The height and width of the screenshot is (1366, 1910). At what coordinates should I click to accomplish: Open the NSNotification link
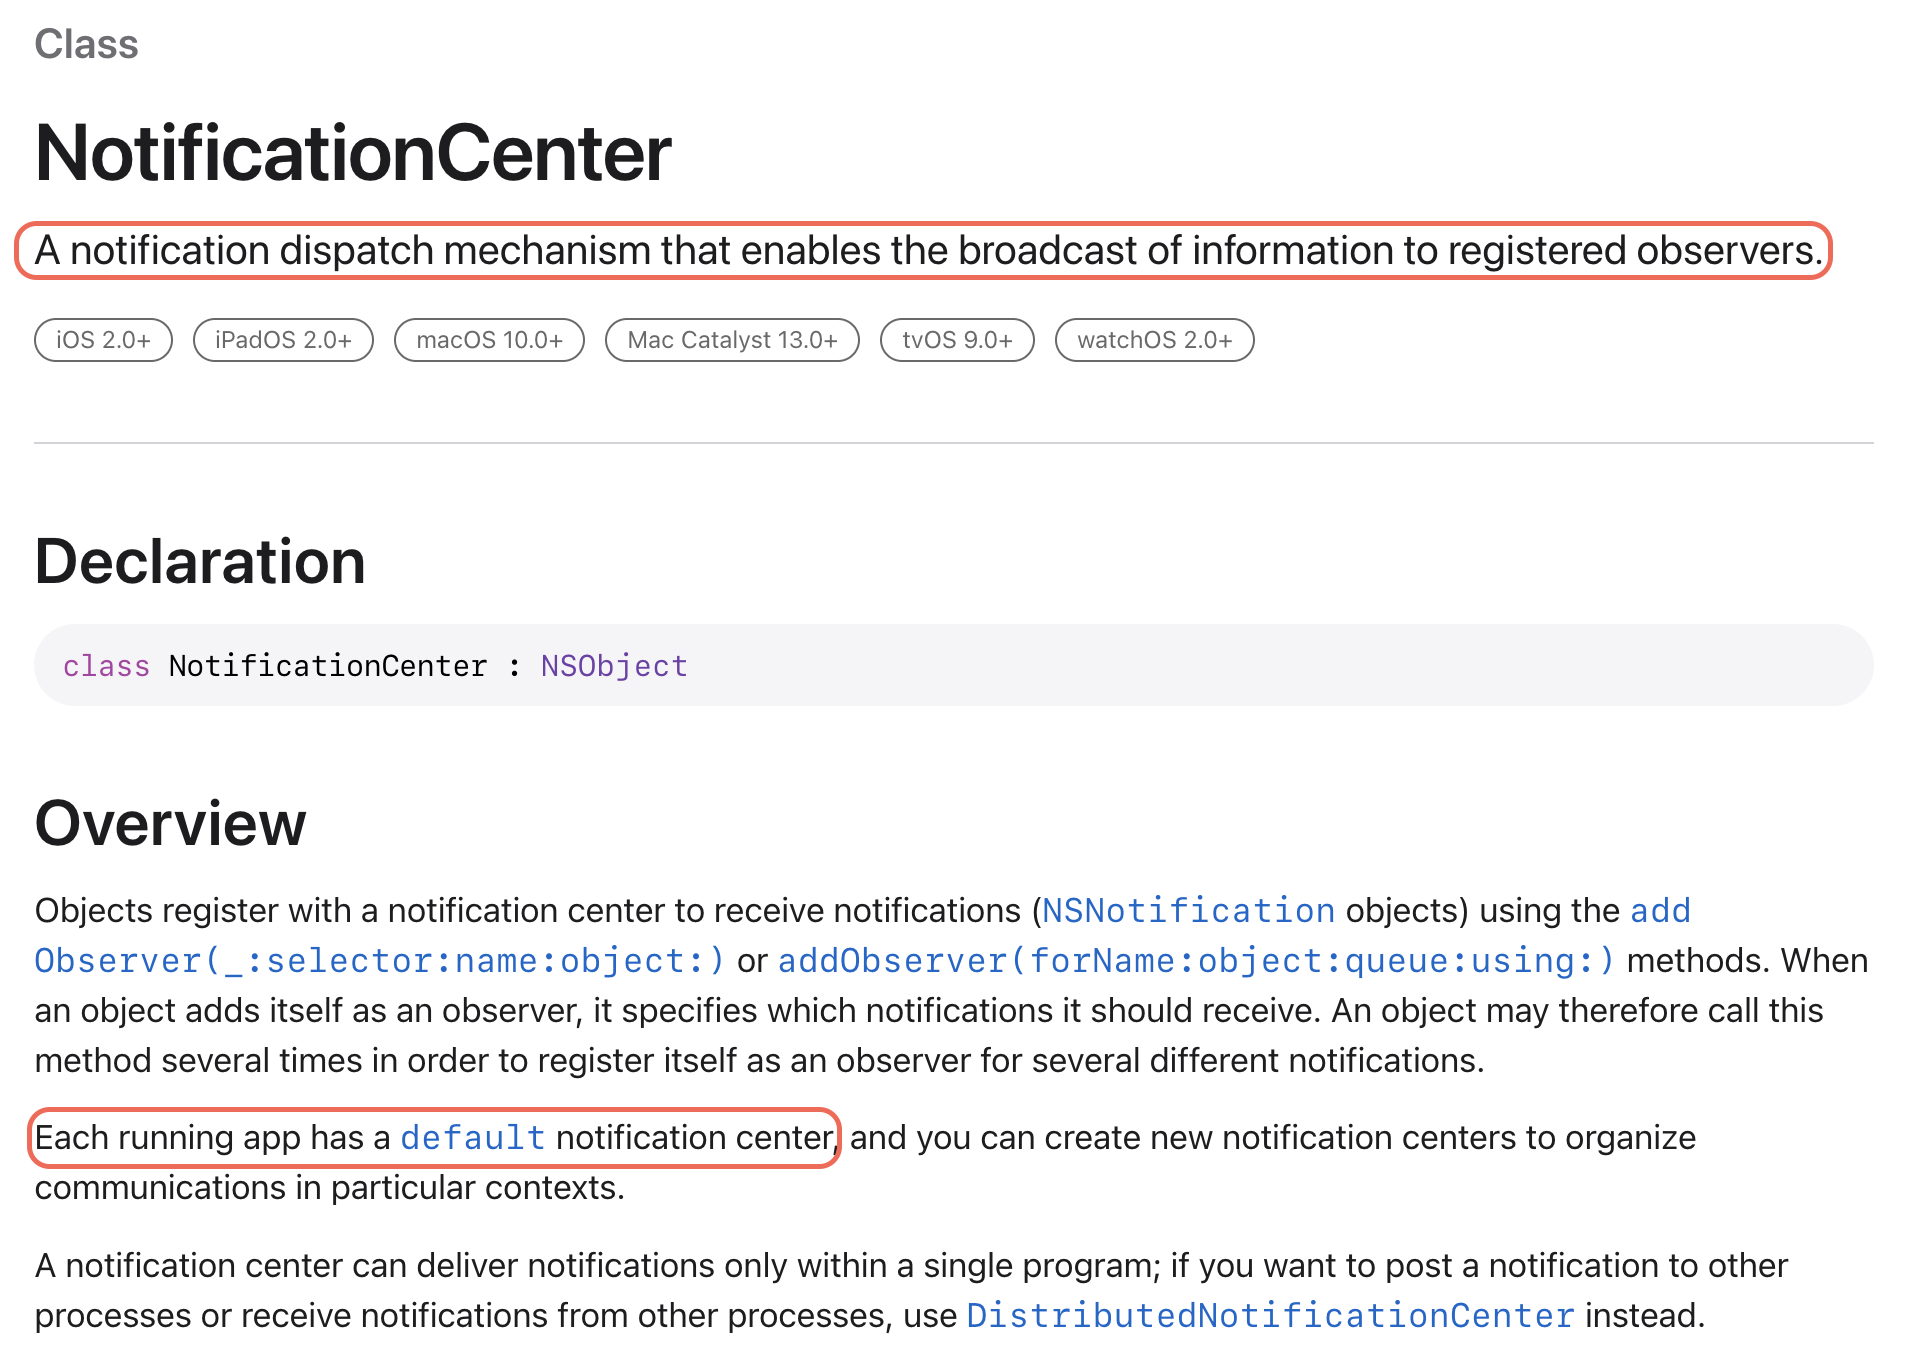coord(1188,911)
